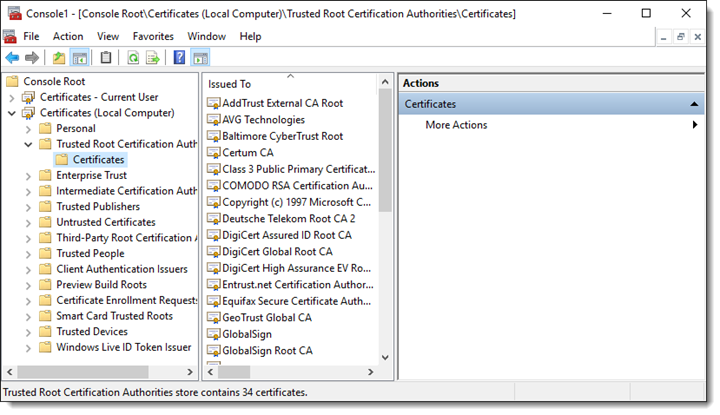This screenshot has height=415, width=720.
Task: Click Certum CA certificate icon
Action: 214,153
